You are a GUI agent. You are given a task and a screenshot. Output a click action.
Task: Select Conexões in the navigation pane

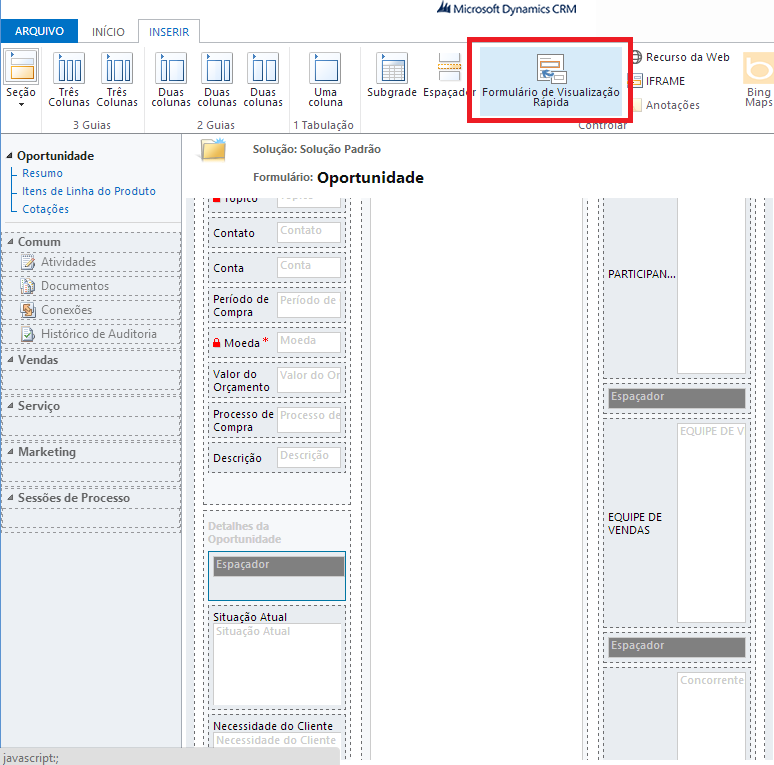[x=66, y=310]
